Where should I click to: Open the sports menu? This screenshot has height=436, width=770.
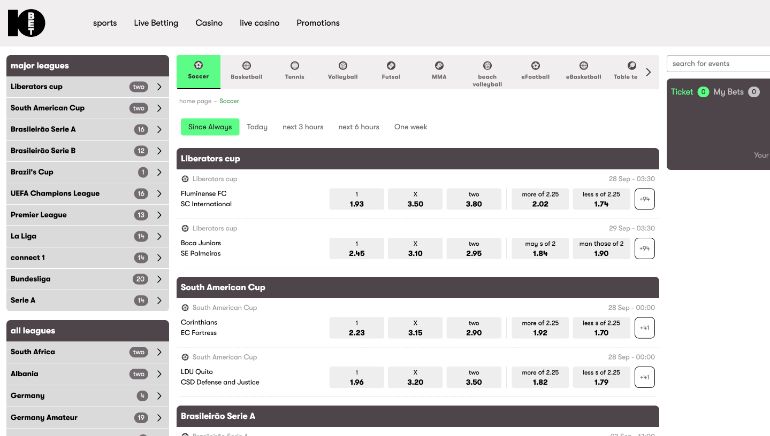click(x=105, y=23)
